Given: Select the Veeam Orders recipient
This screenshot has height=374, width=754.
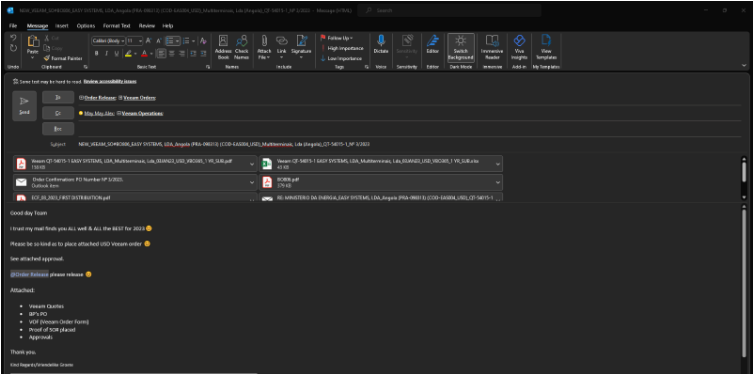Looking at the screenshot, I should pyautogui.click(x=139, y=98).
